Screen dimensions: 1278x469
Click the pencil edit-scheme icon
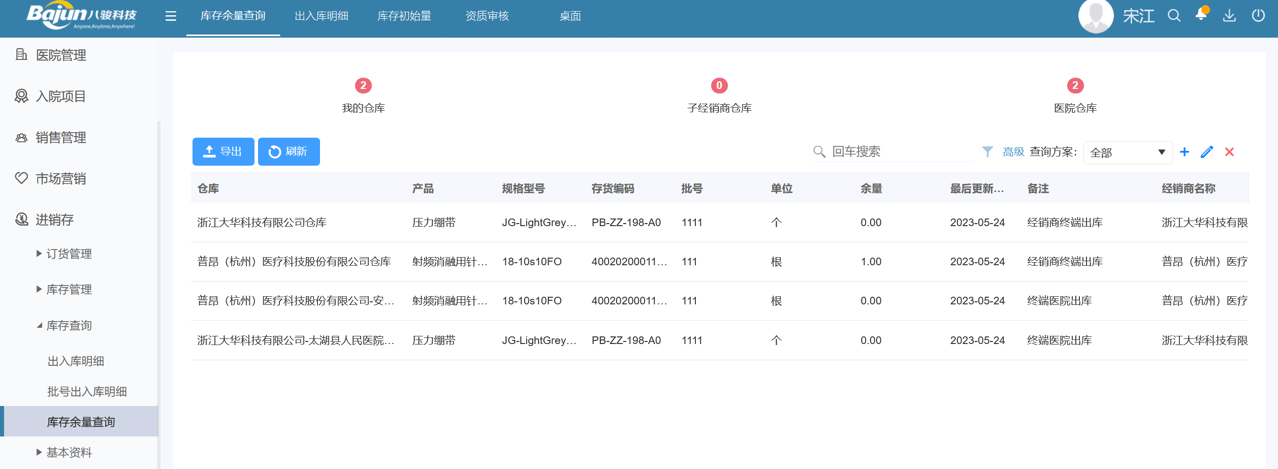[x=1207, y=152]
